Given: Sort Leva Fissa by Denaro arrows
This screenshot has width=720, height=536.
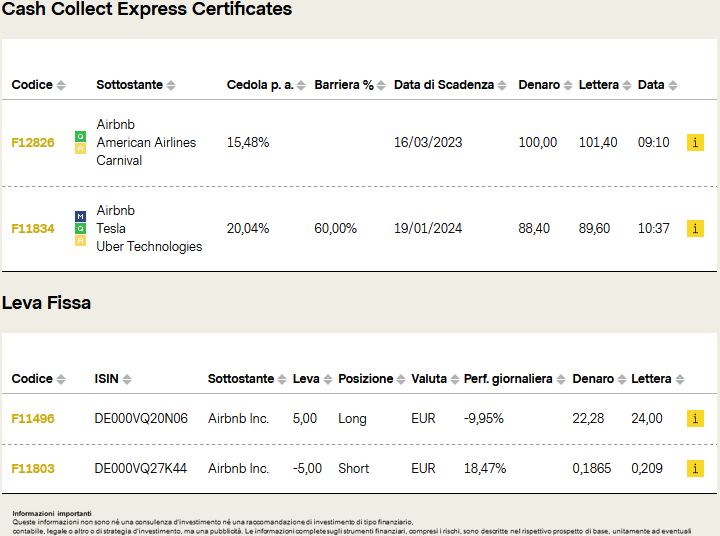Looking at the screenshot, I should pos(622,379).
